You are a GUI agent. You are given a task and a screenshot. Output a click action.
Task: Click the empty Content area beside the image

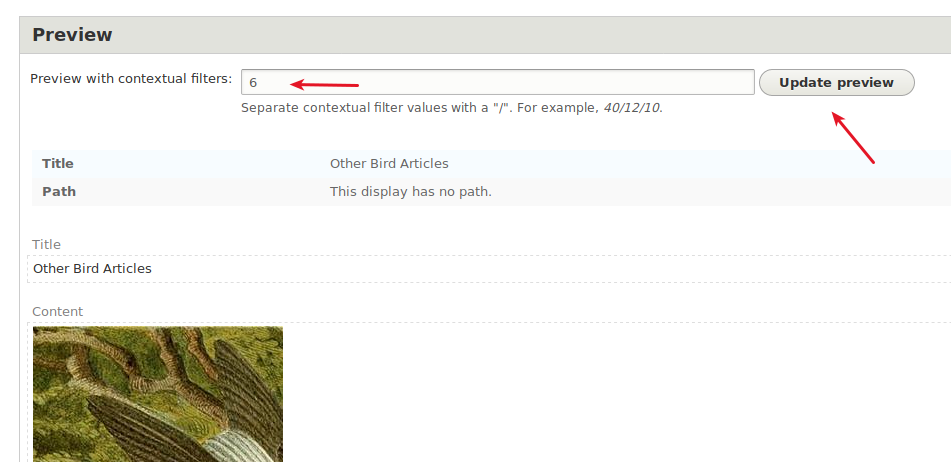click(x=607, y=394)
